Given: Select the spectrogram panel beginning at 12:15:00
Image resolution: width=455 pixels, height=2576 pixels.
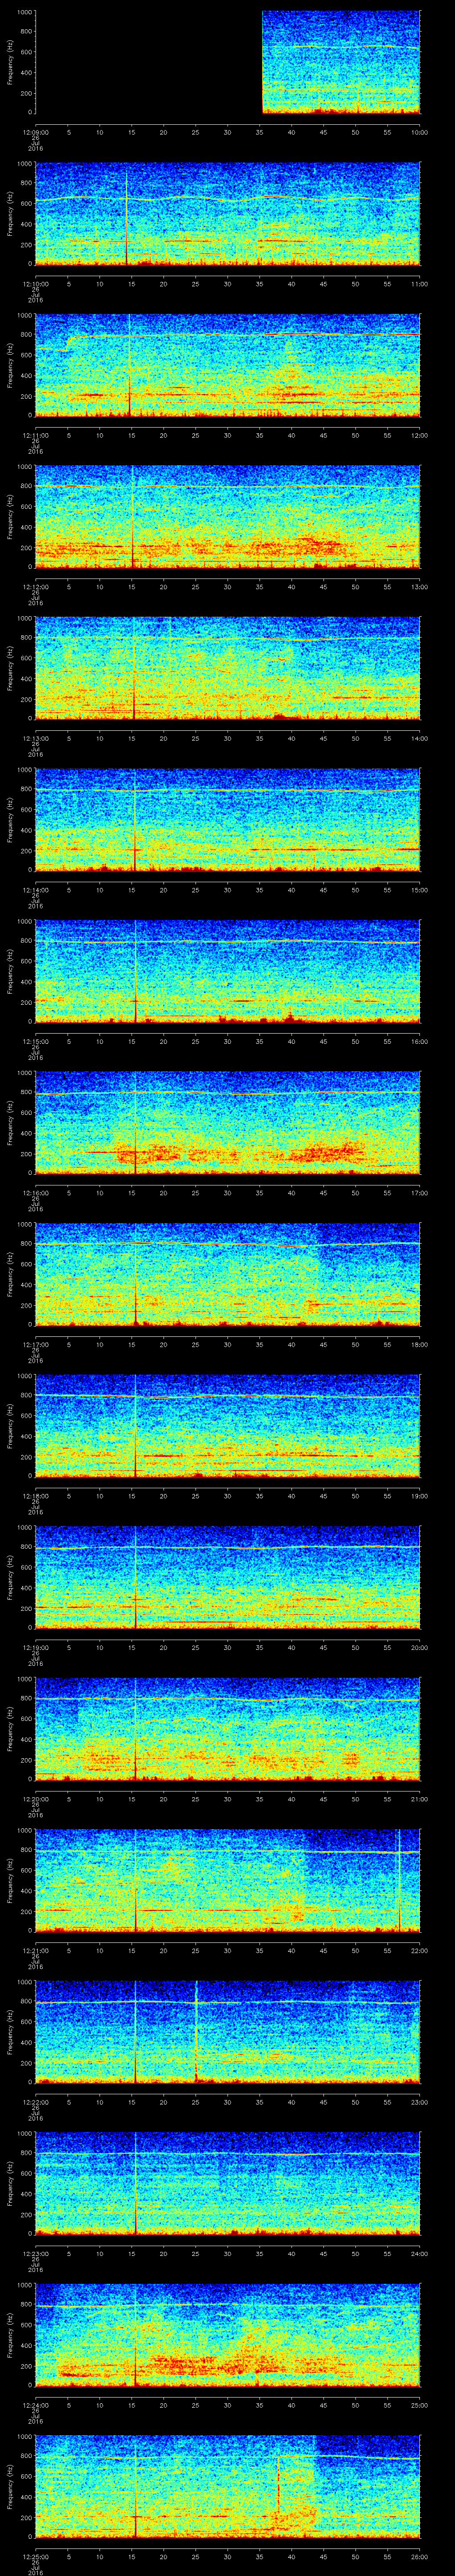Looking at the screenshot, I should point(227,971).
